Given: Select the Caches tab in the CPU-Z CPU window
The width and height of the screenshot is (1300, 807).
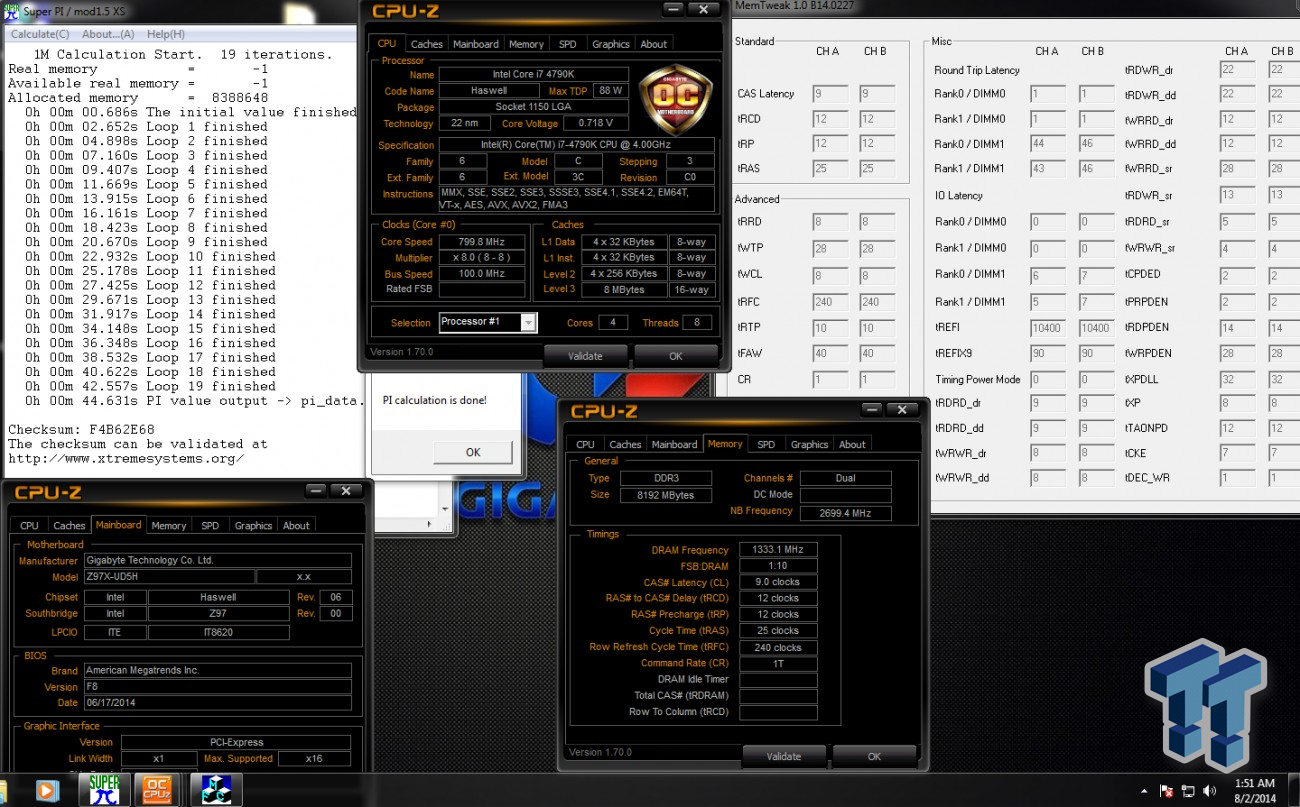Looking at the screenshot, I should point(427,44).
